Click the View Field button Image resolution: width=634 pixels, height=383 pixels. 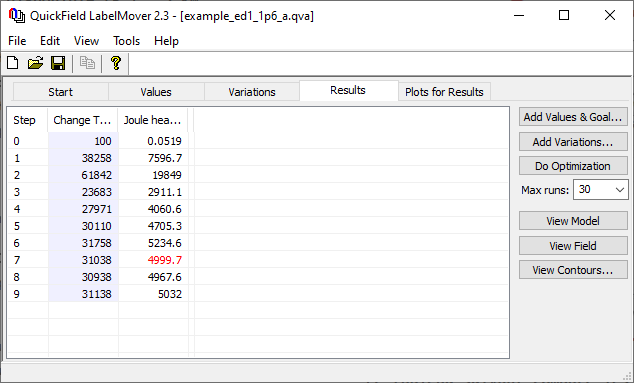click(573, 245)
